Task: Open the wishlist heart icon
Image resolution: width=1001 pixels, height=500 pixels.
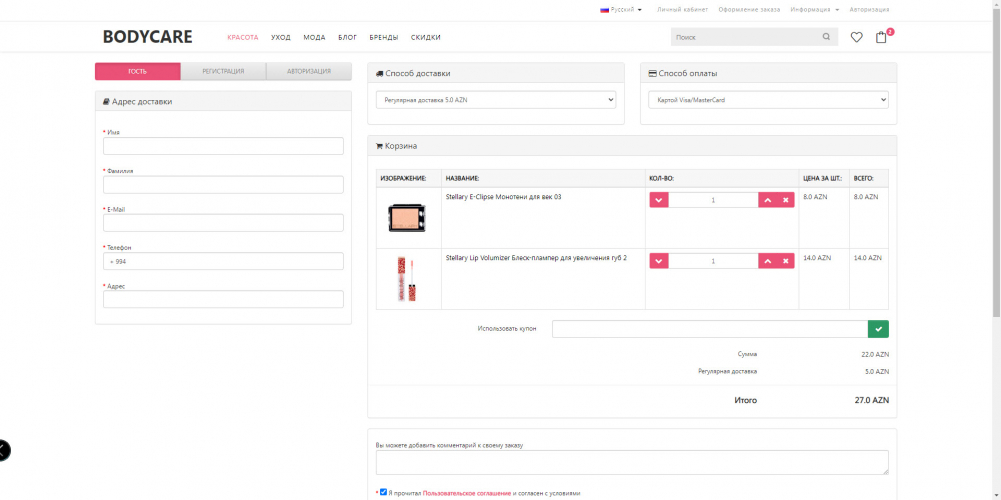Action: pos(856,38)
